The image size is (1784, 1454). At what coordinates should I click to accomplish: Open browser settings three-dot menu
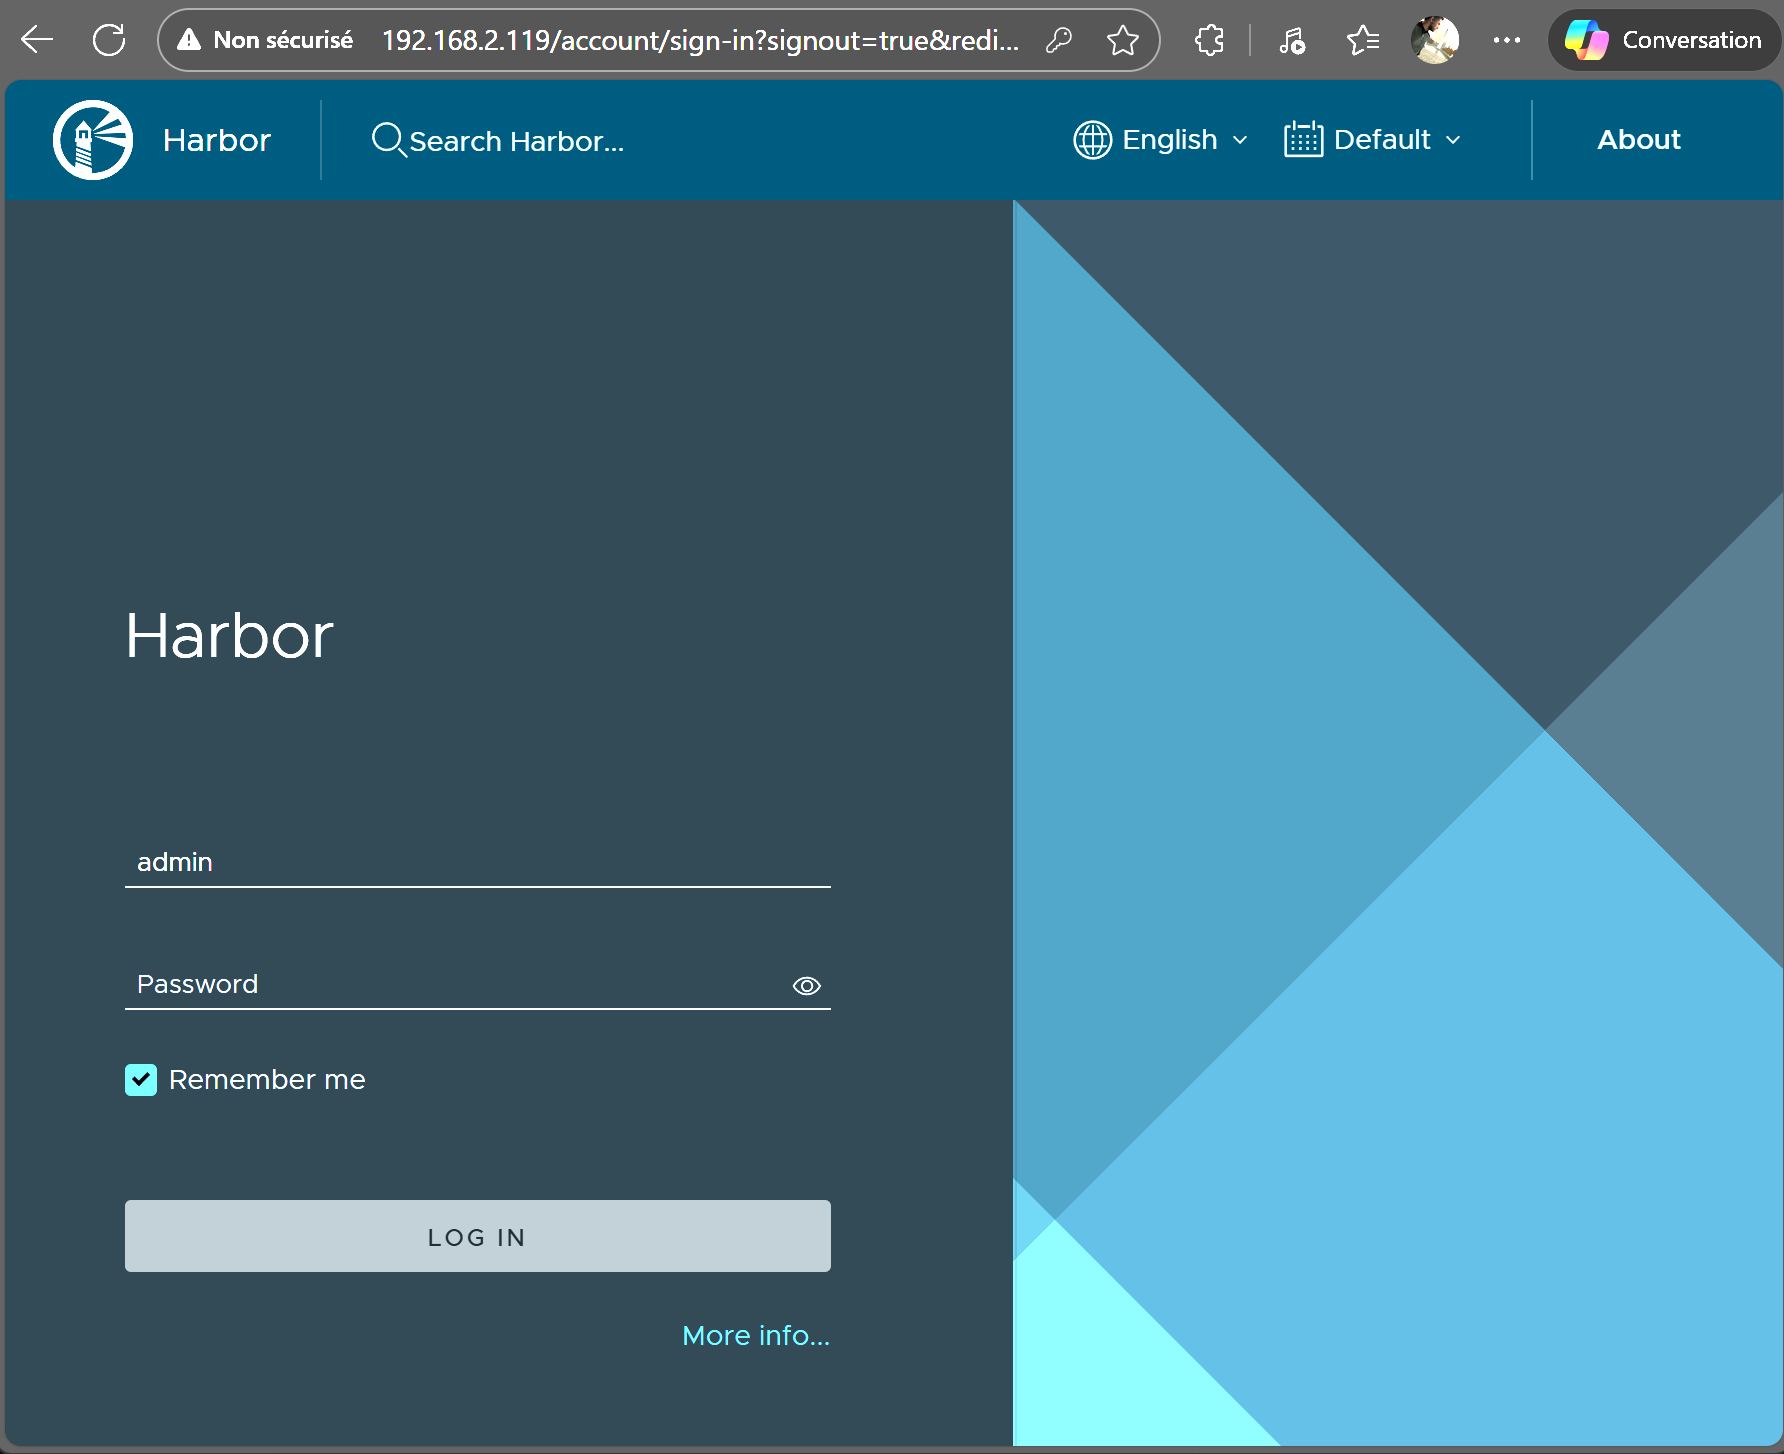point(1506,40)
